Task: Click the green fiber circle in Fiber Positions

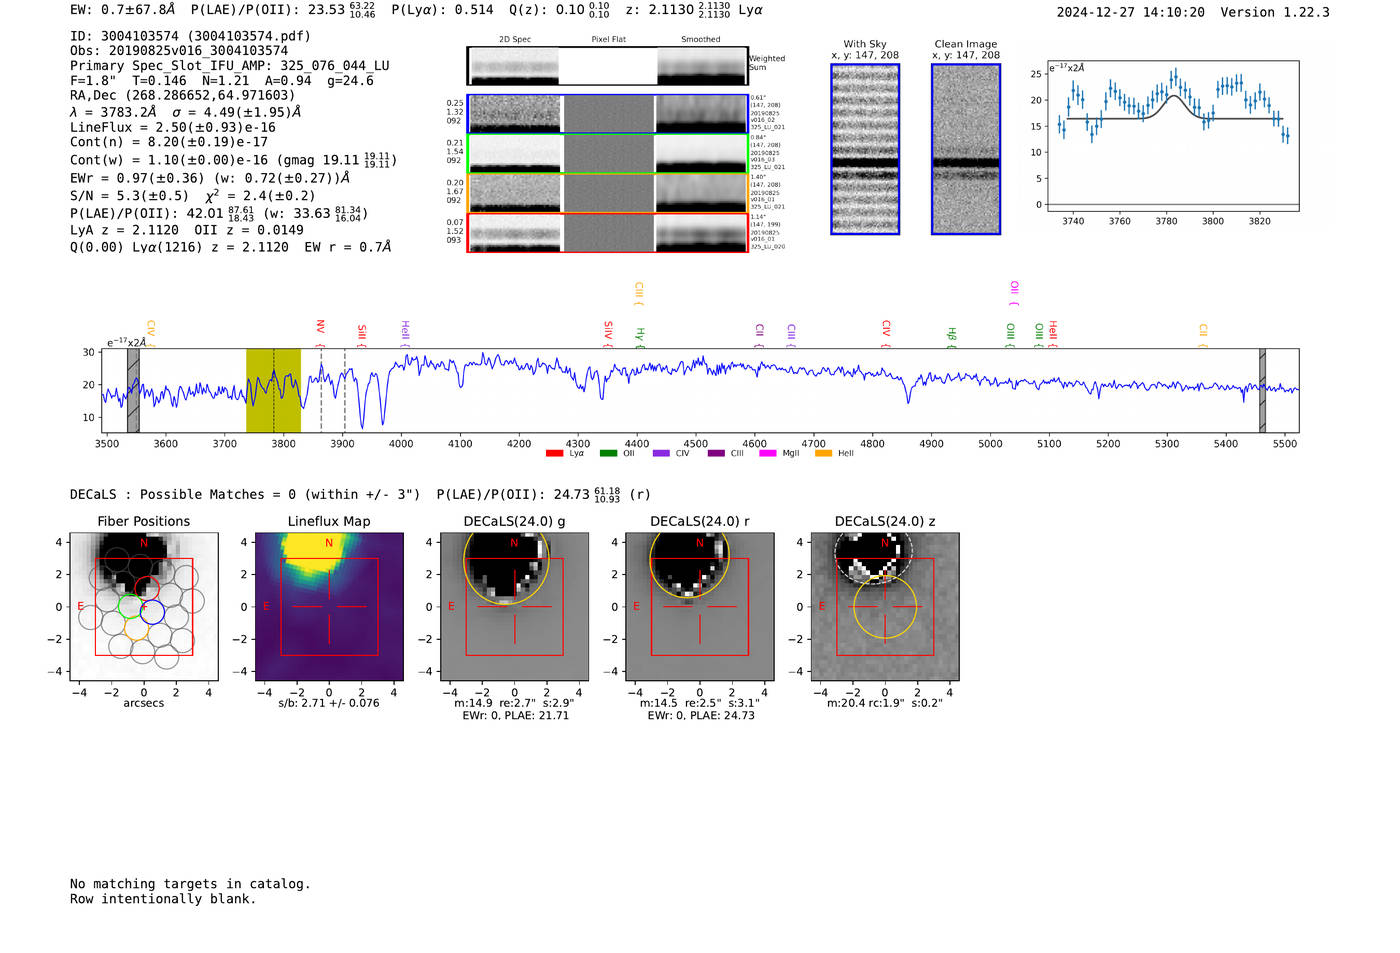Action: (x=130, y=606)
